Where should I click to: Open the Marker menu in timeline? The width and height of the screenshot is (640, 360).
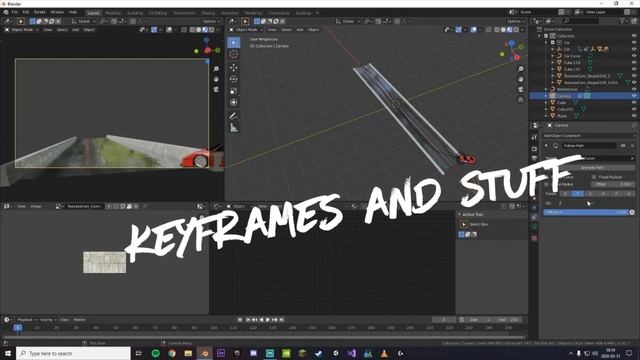pyautogui.click(x=79, y=320)
